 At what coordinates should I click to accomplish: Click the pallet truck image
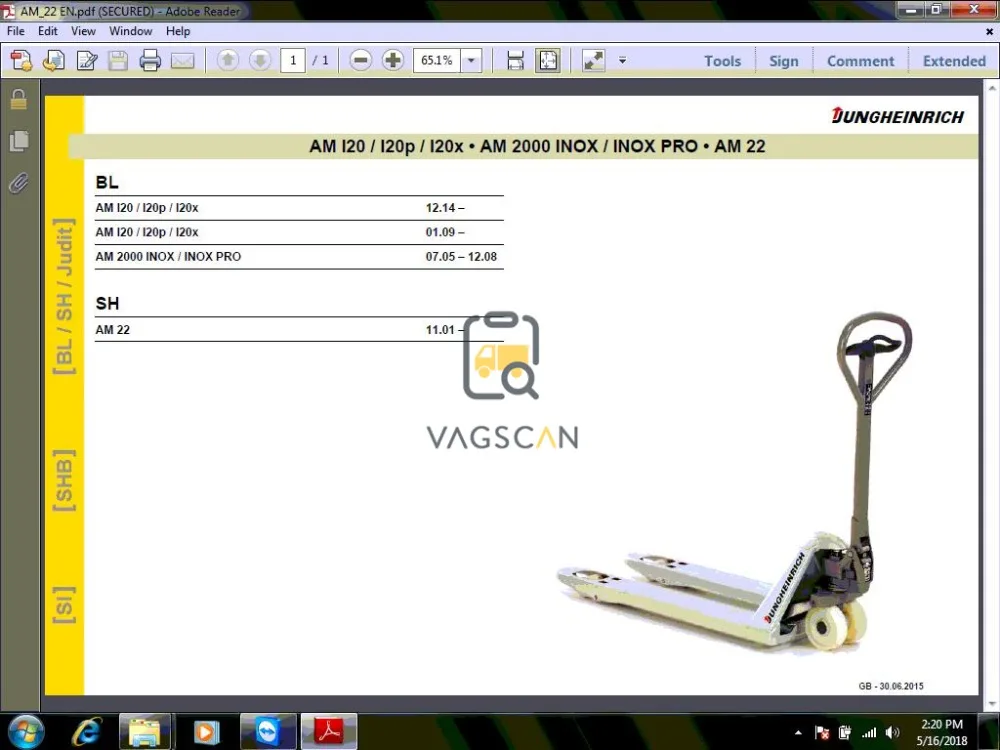[735, 483]
